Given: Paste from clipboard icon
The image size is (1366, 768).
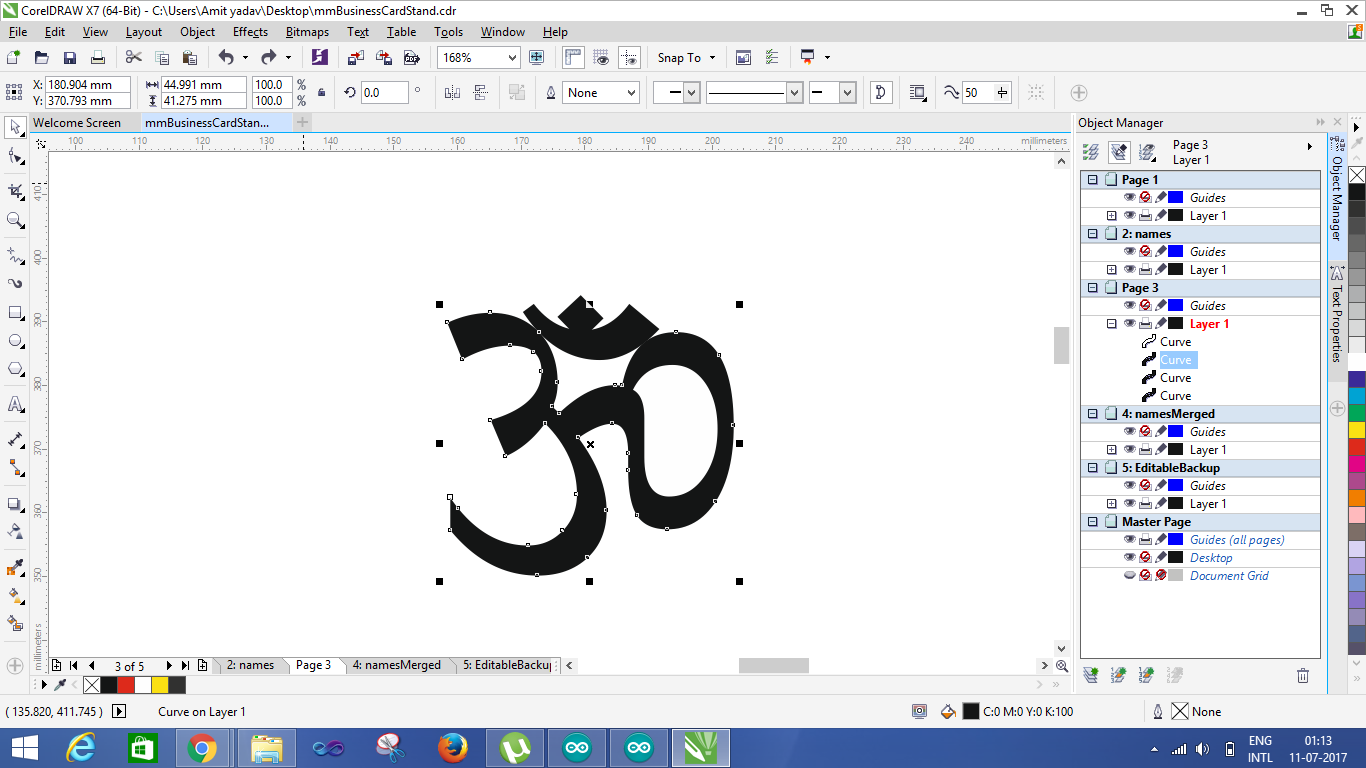Looking at the screenshot, I should [x=189, y=58].
